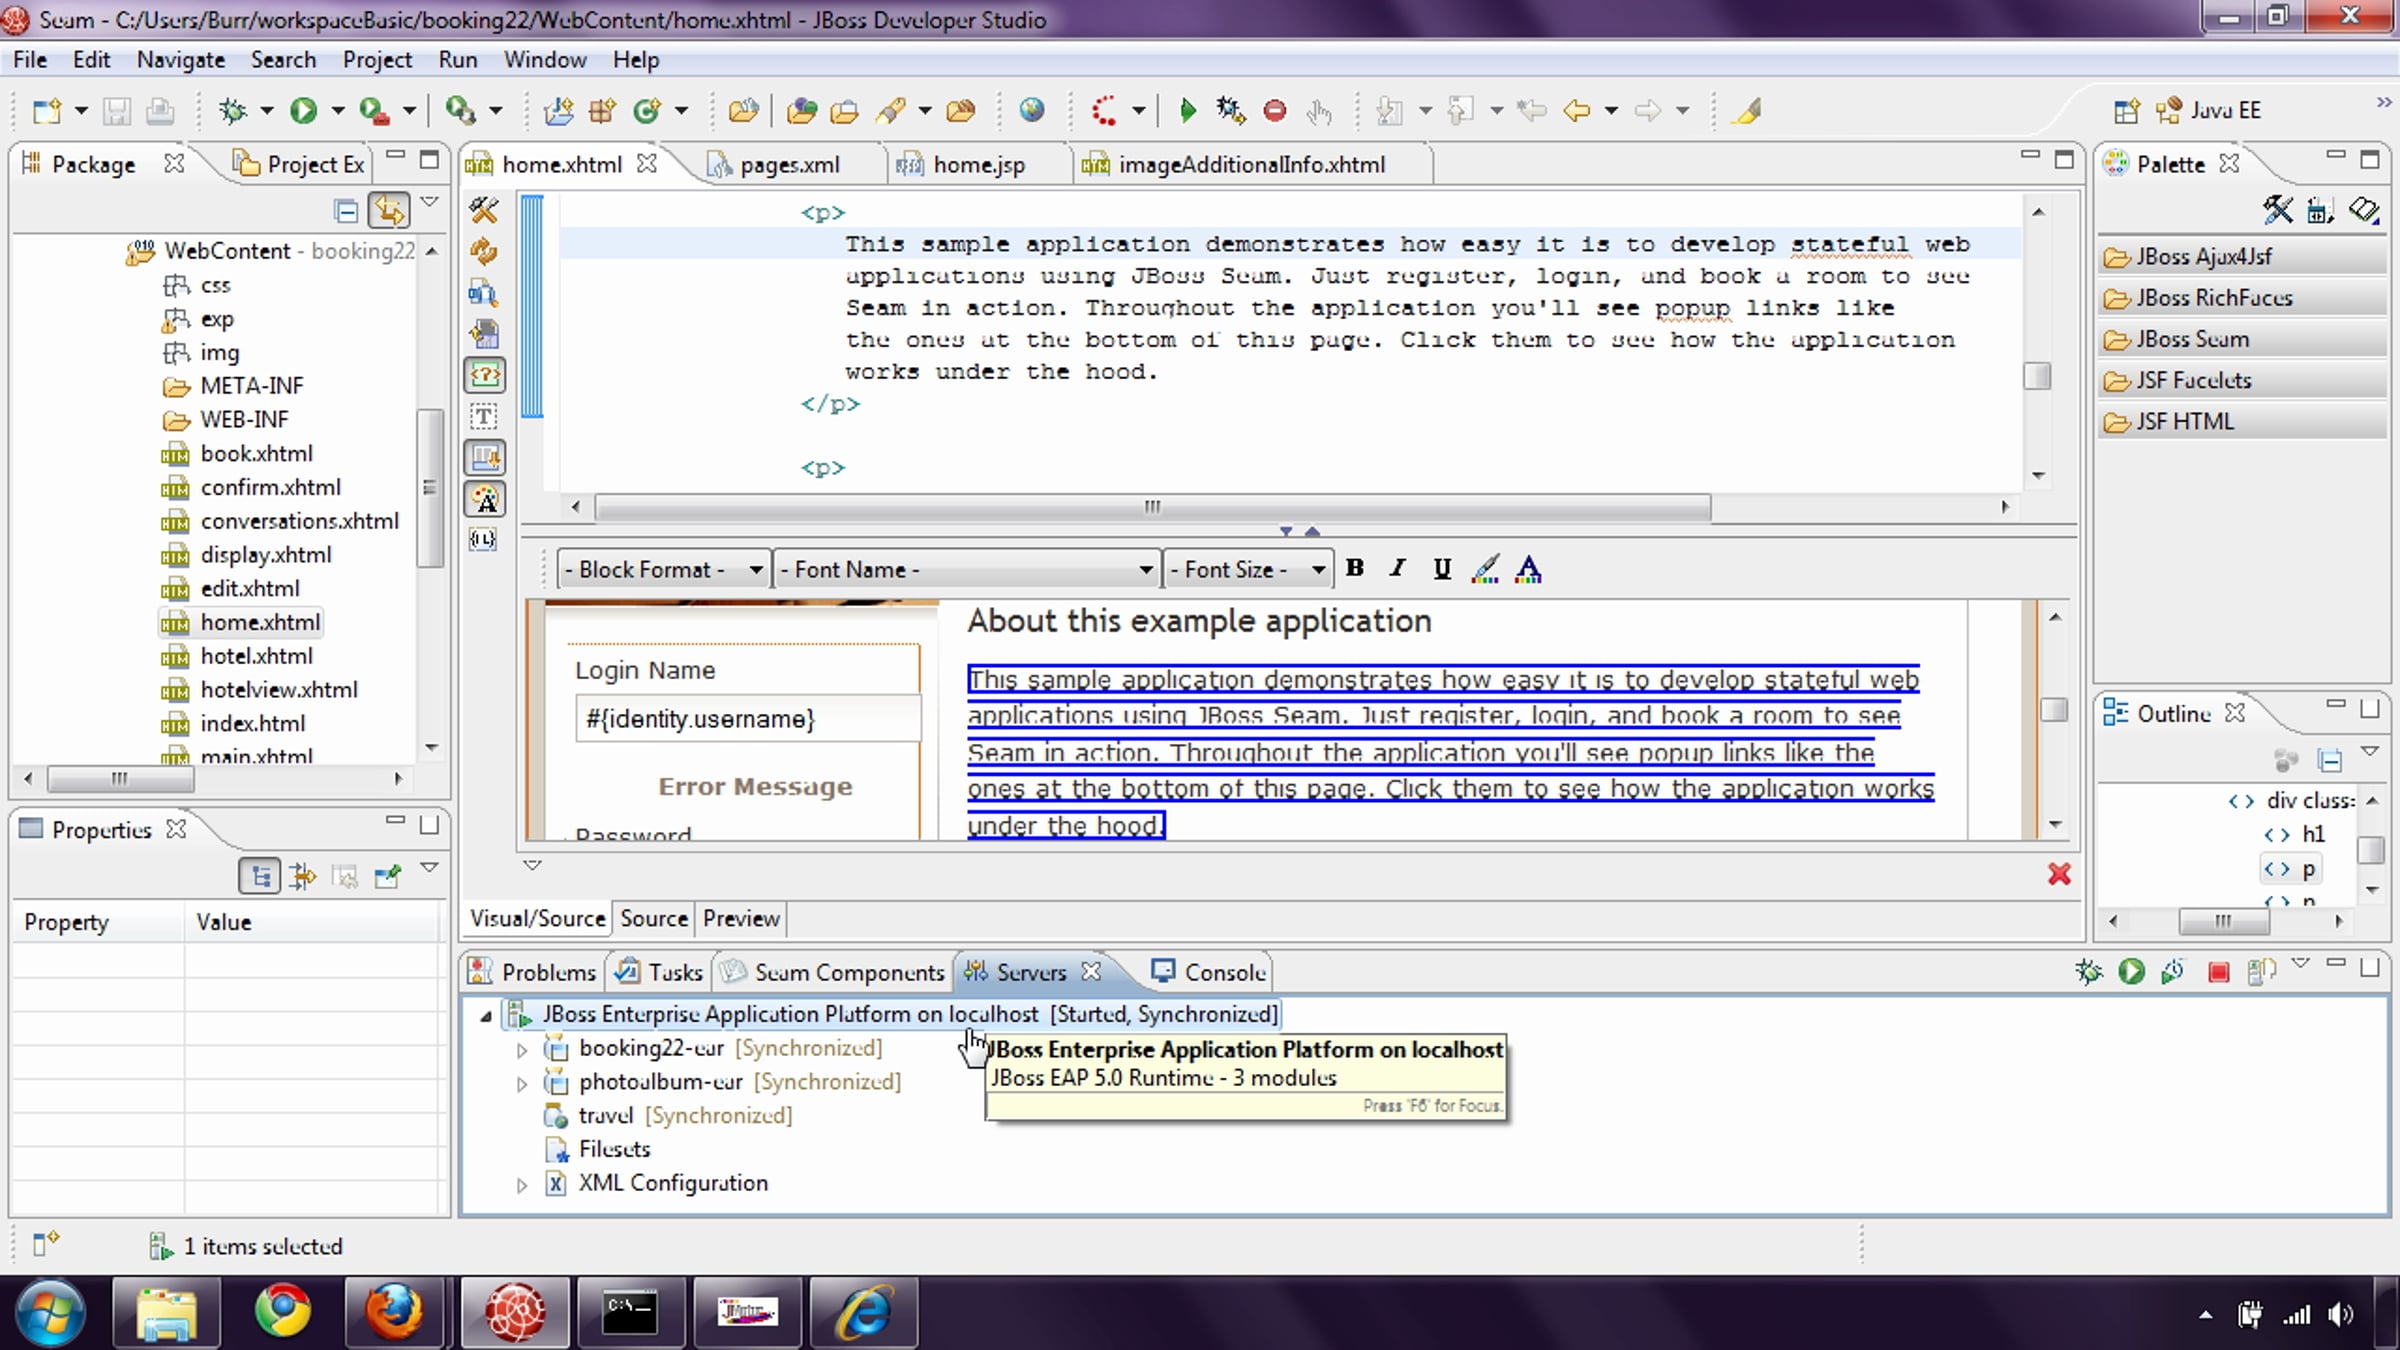Click the red dotted JBoss icon in toolbar
This screenshot has height=1350, width=2400.
point(1104,110)
